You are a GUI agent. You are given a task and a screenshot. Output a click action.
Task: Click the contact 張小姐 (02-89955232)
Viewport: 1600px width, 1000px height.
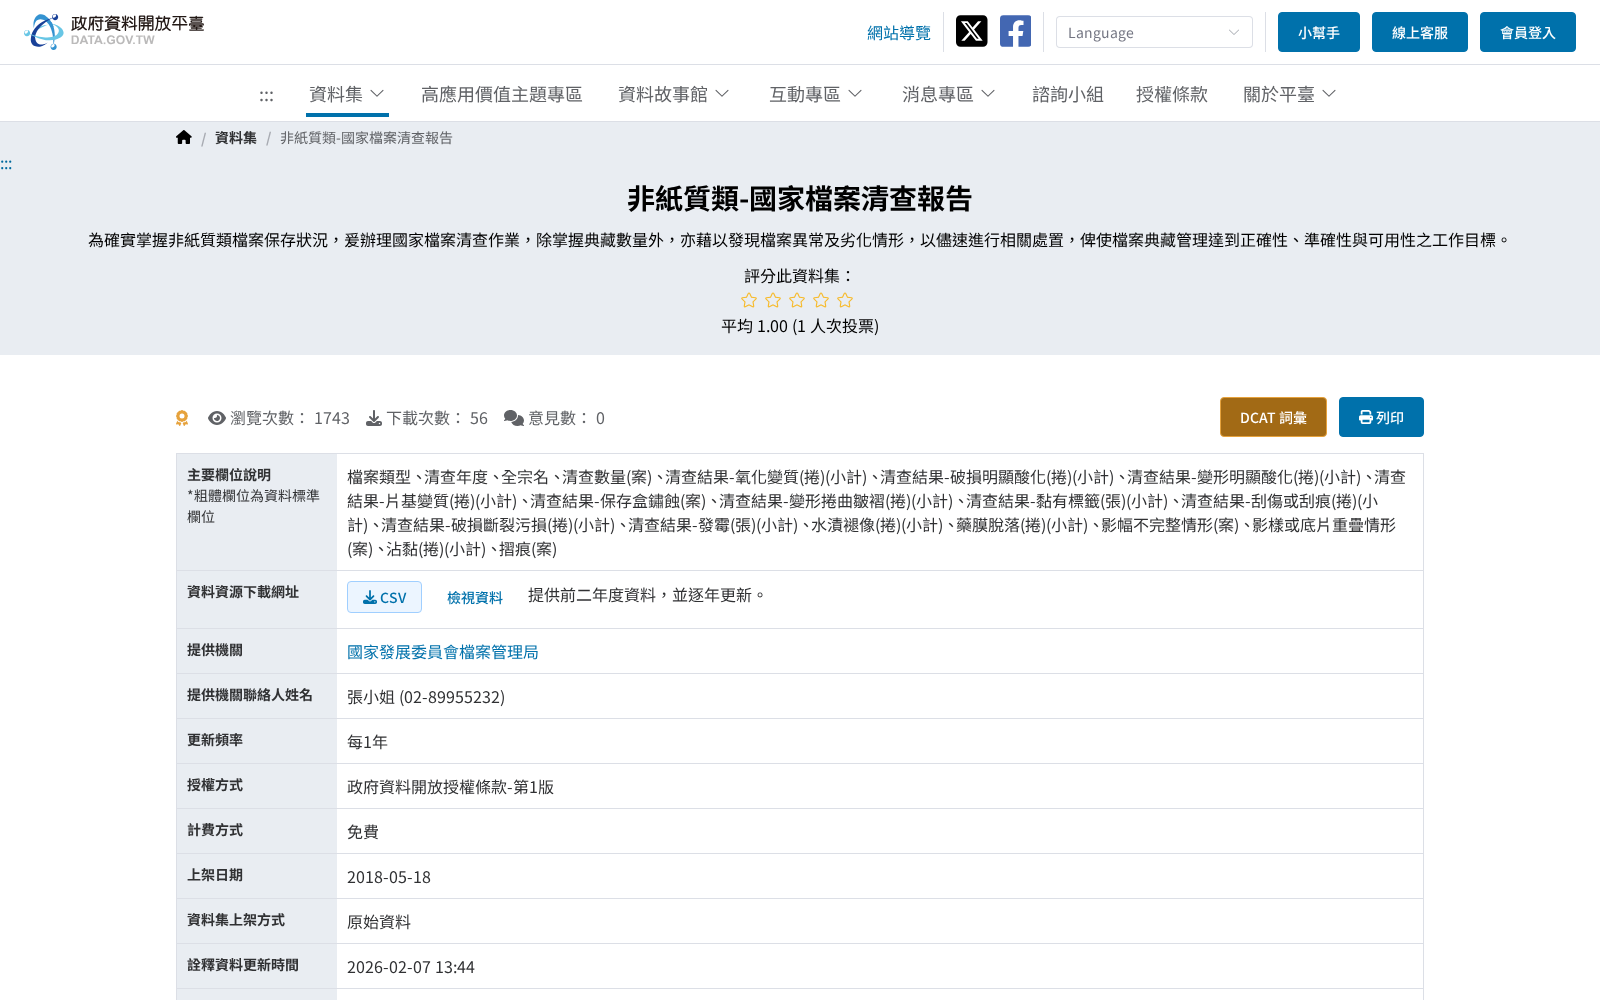(426, 697)
